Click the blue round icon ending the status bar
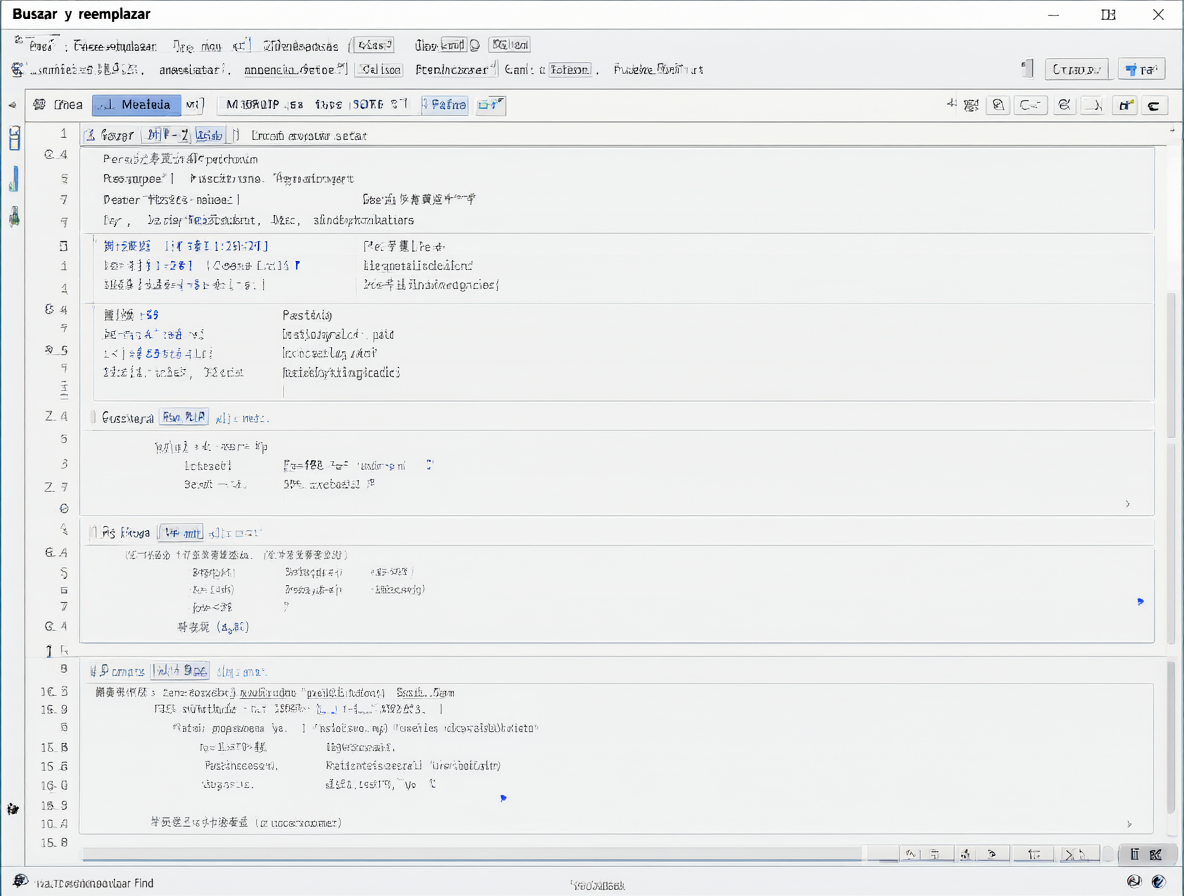The height and width of the screenshot is (896, 1184). 1158,881
